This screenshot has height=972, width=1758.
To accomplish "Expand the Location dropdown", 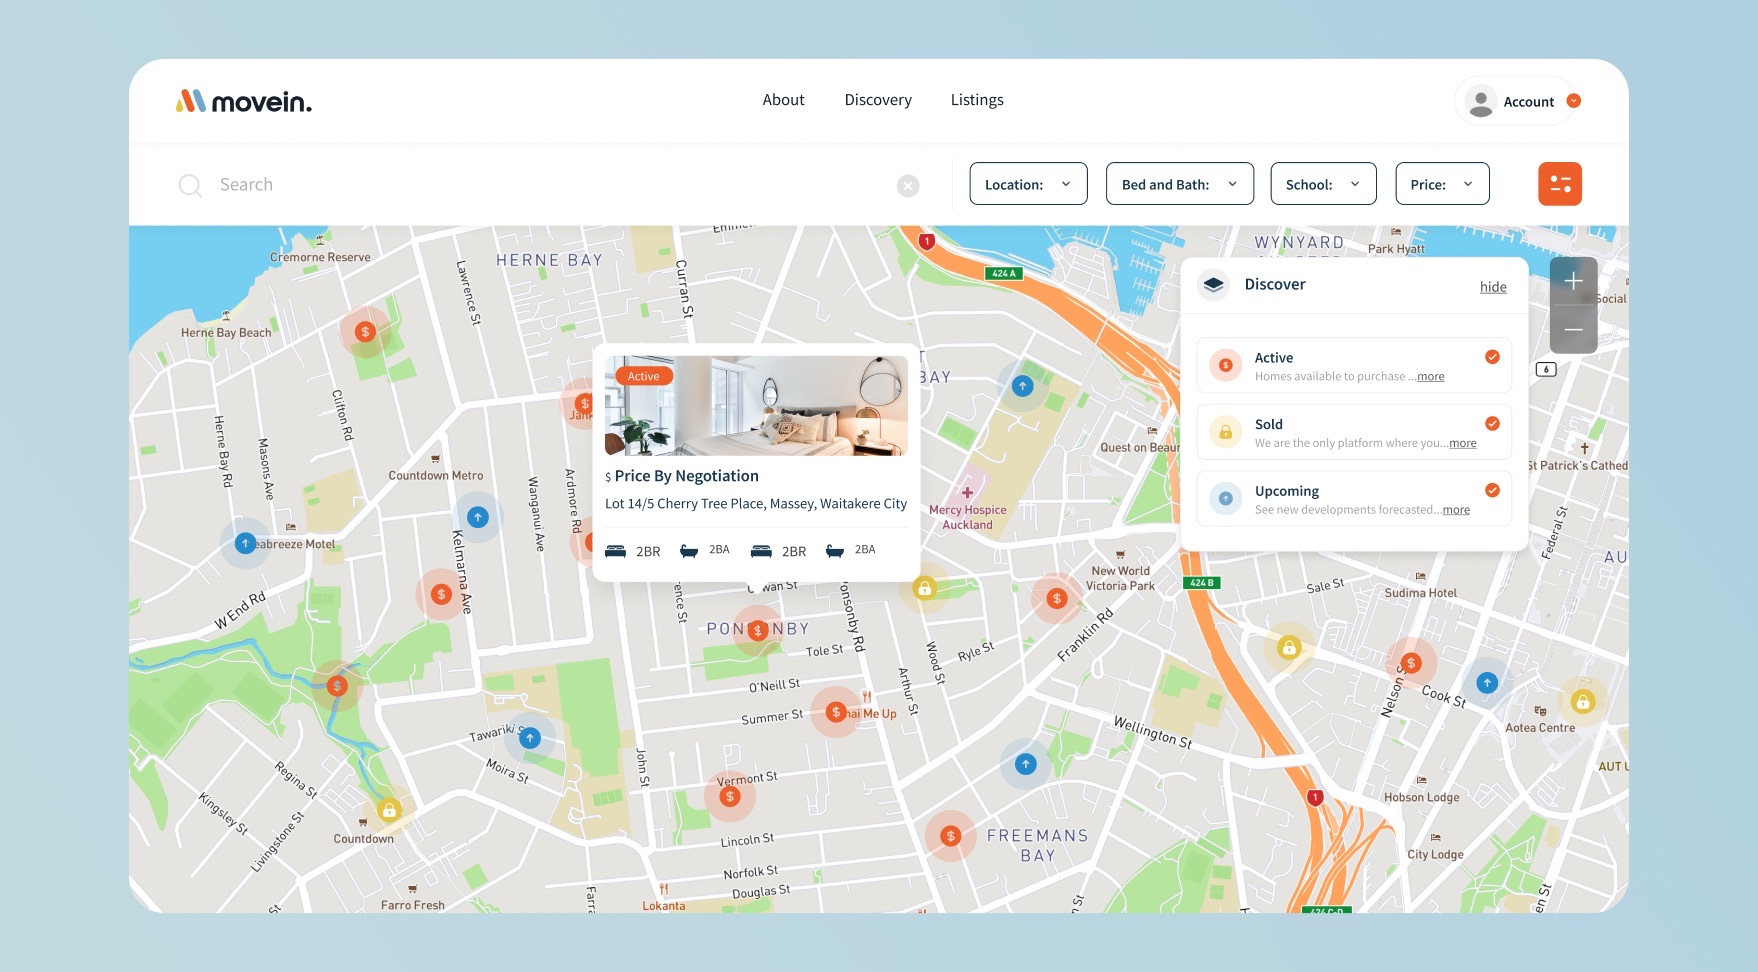I will click(x=1028, y=184).
